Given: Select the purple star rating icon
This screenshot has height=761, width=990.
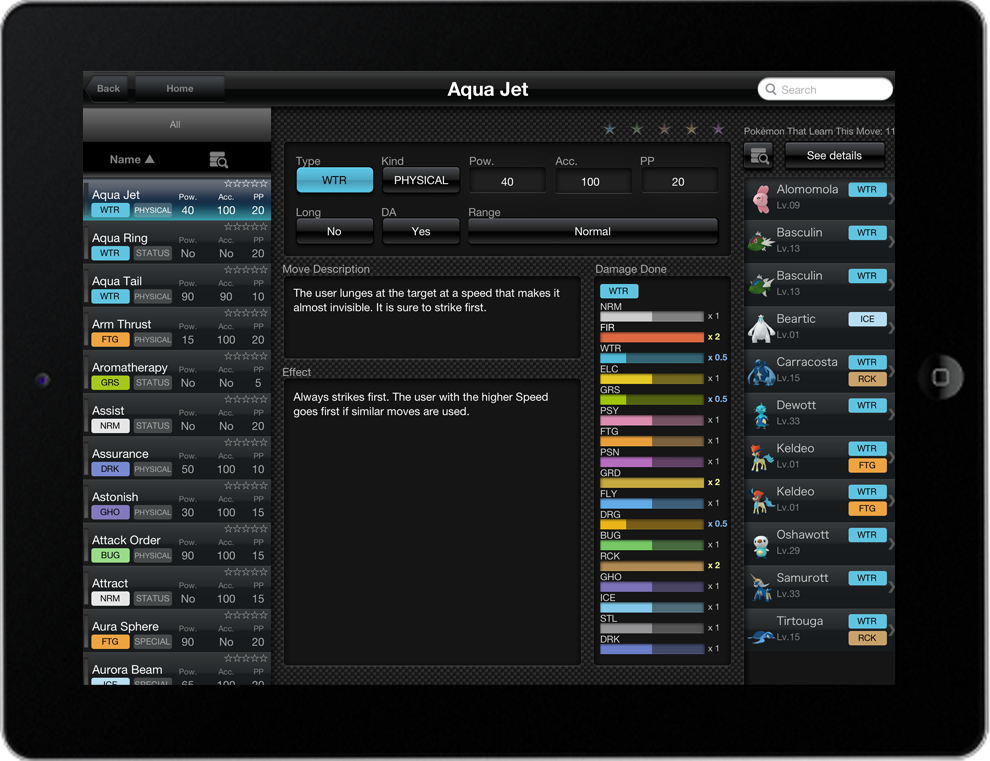Looking at the screenshot, I should coord(719,129).
